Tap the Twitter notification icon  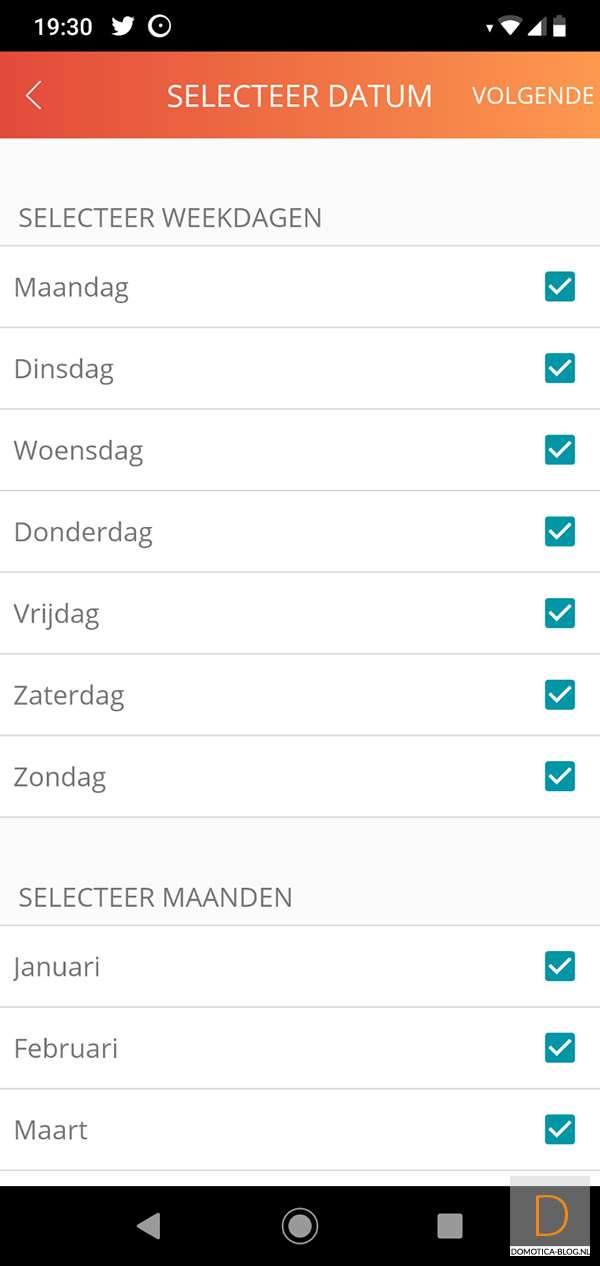(x=123, y=26)
